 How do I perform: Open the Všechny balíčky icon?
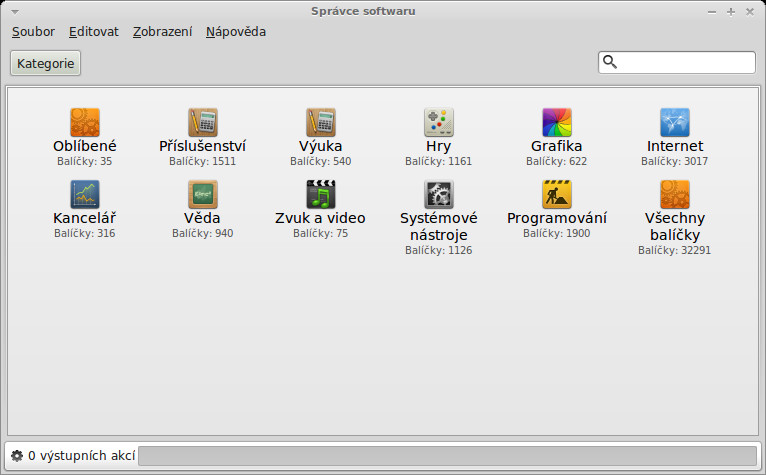coord(675,194)
